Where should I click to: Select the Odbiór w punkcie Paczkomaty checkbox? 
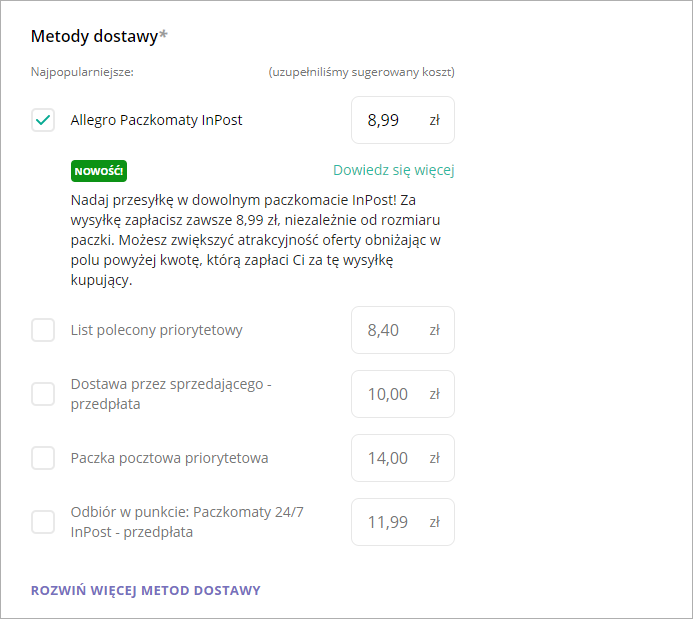coord(43,522)
